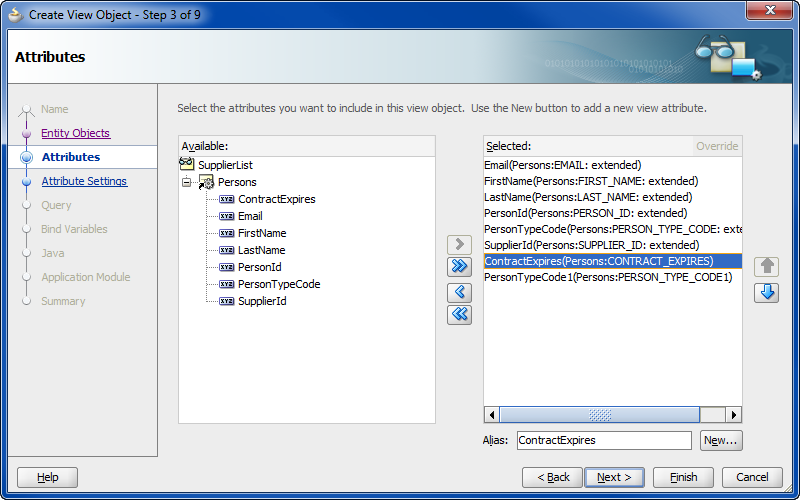Go to the Entity Objects wizard step

(76, 133)
